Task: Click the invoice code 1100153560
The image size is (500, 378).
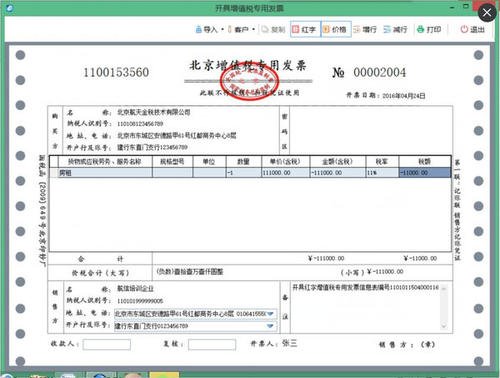Action: (x=116, y=72)
